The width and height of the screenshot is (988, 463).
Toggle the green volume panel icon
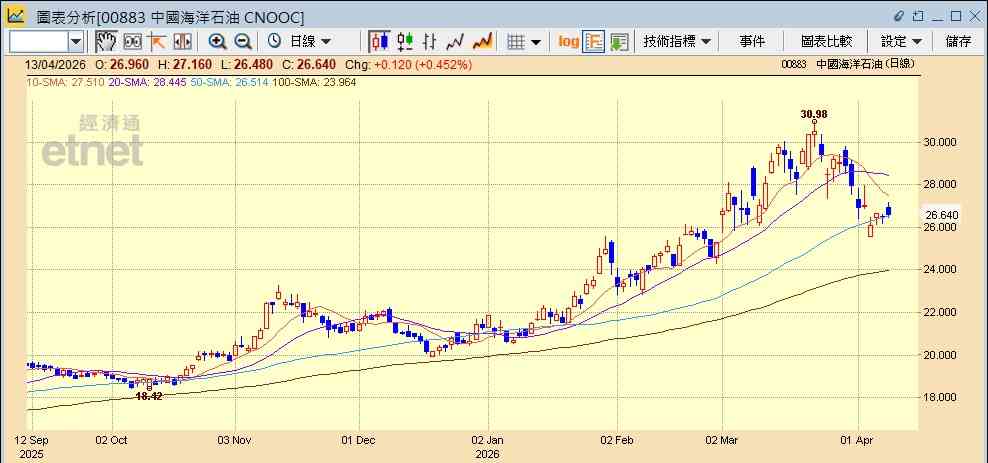619,42
